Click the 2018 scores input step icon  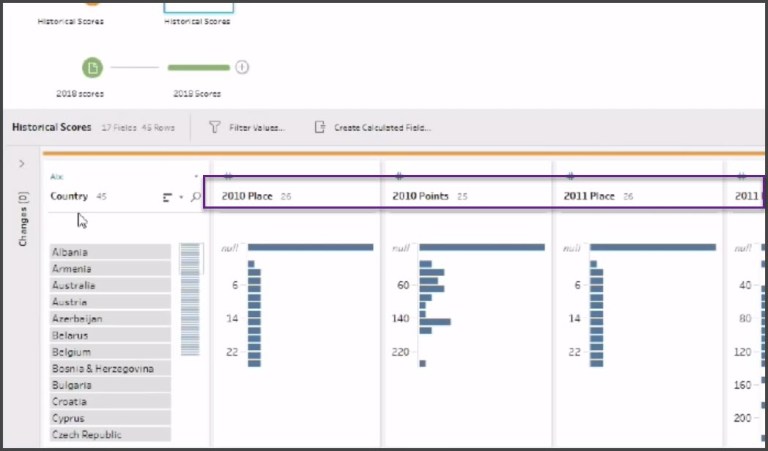[x=92, y=68]
